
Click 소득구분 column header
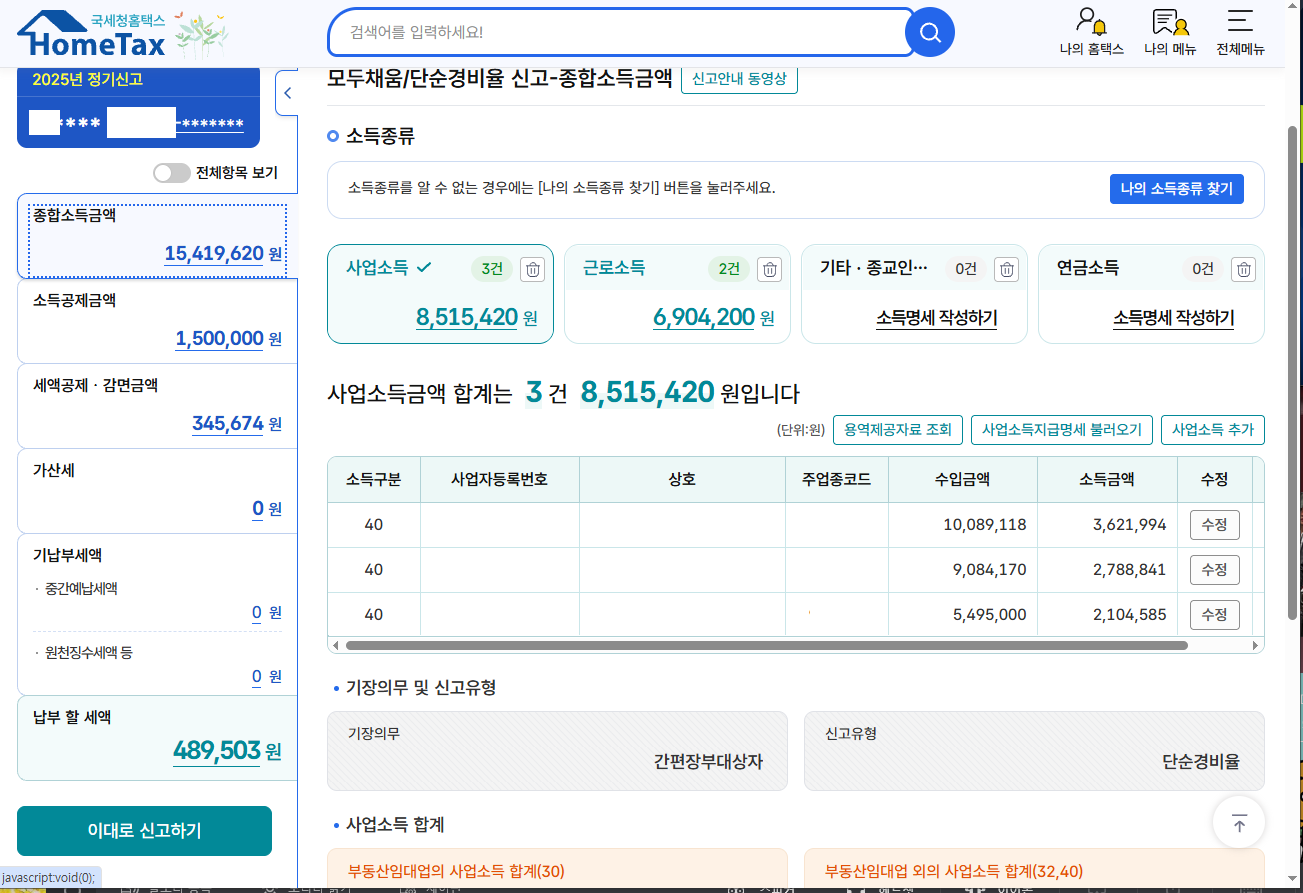tap(374, 479)
